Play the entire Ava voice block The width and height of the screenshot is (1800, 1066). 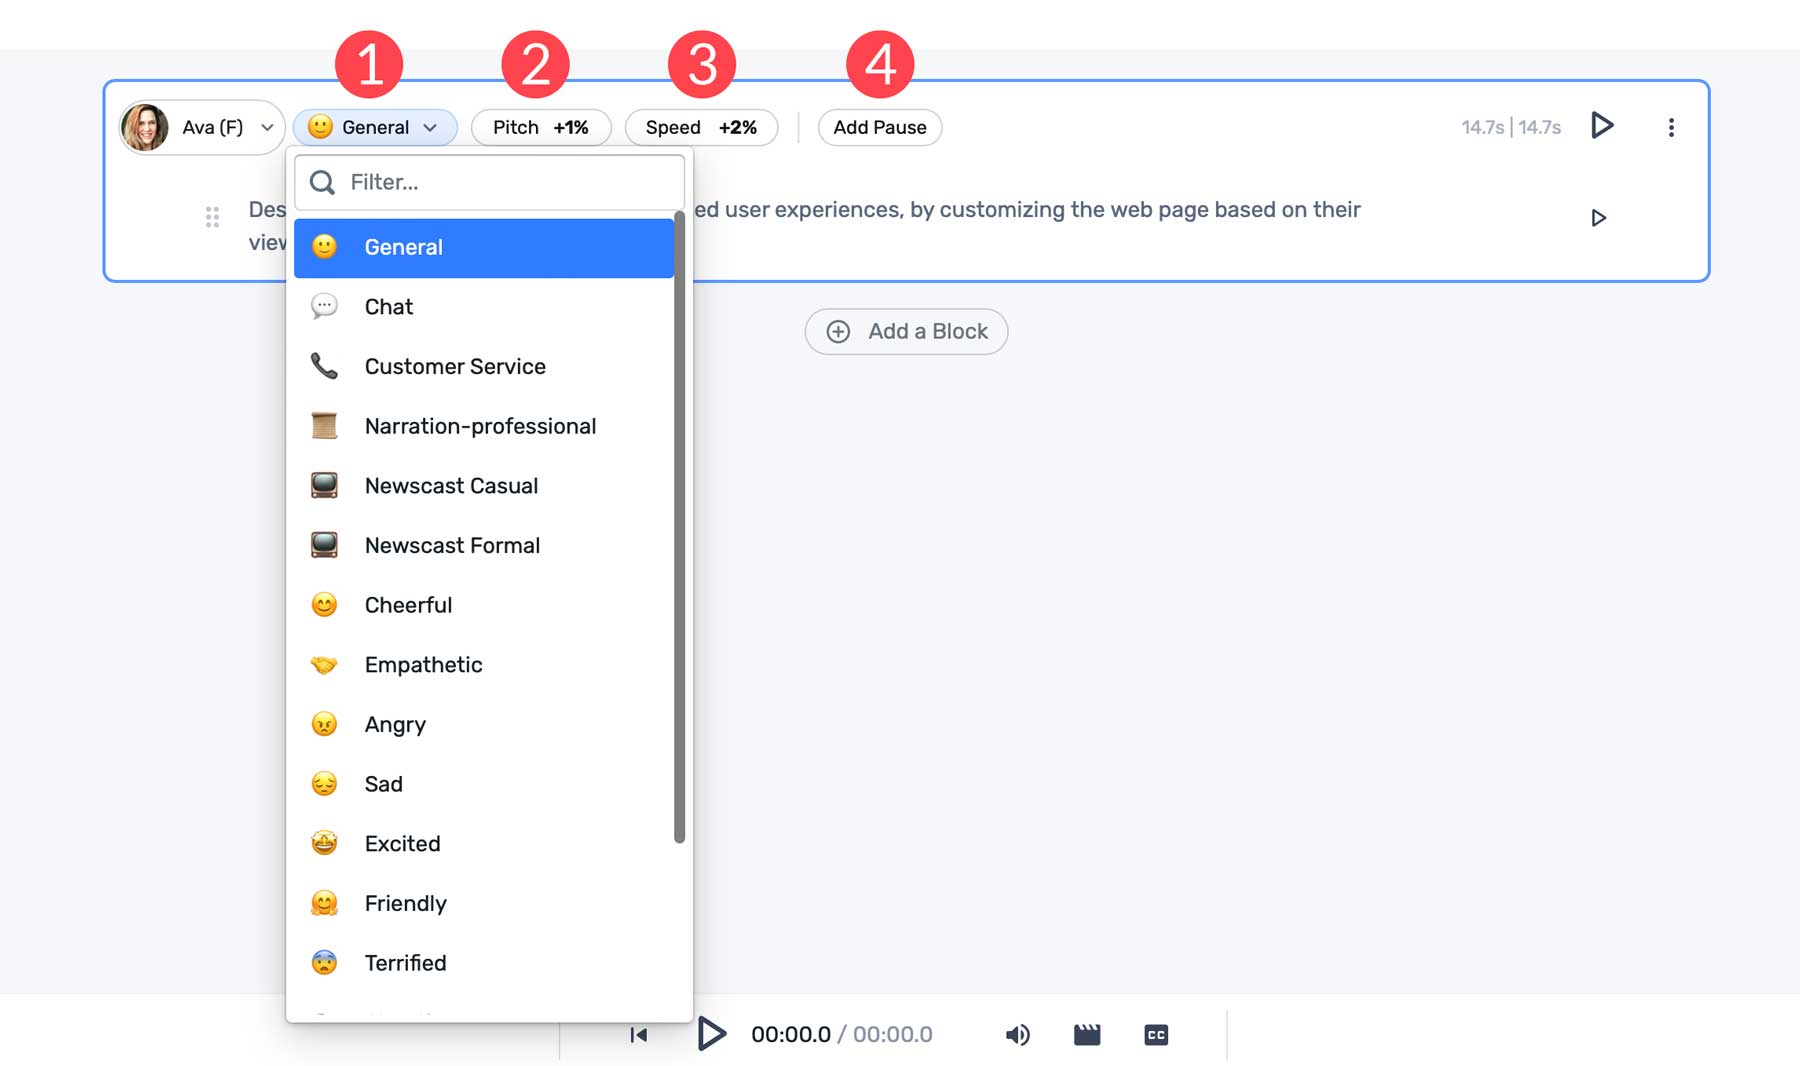point(1601,126)
